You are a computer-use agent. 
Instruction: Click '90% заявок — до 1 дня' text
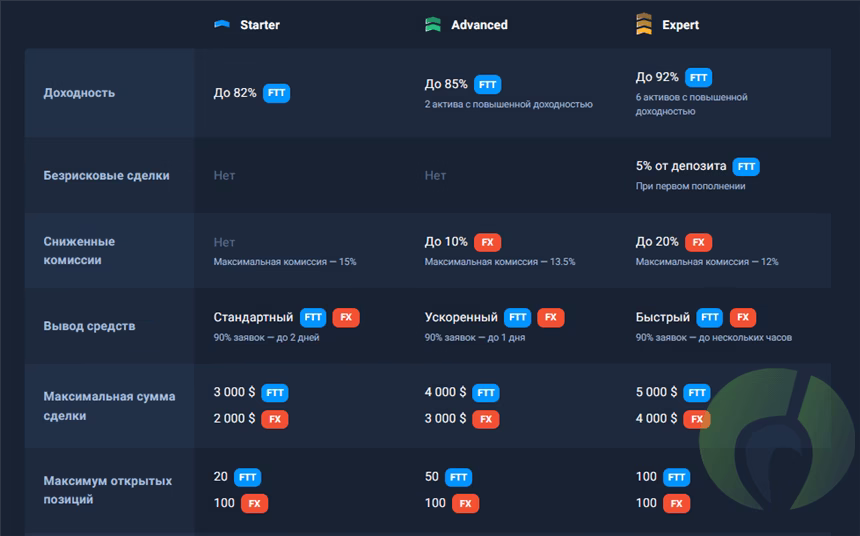tap(474, 337)
